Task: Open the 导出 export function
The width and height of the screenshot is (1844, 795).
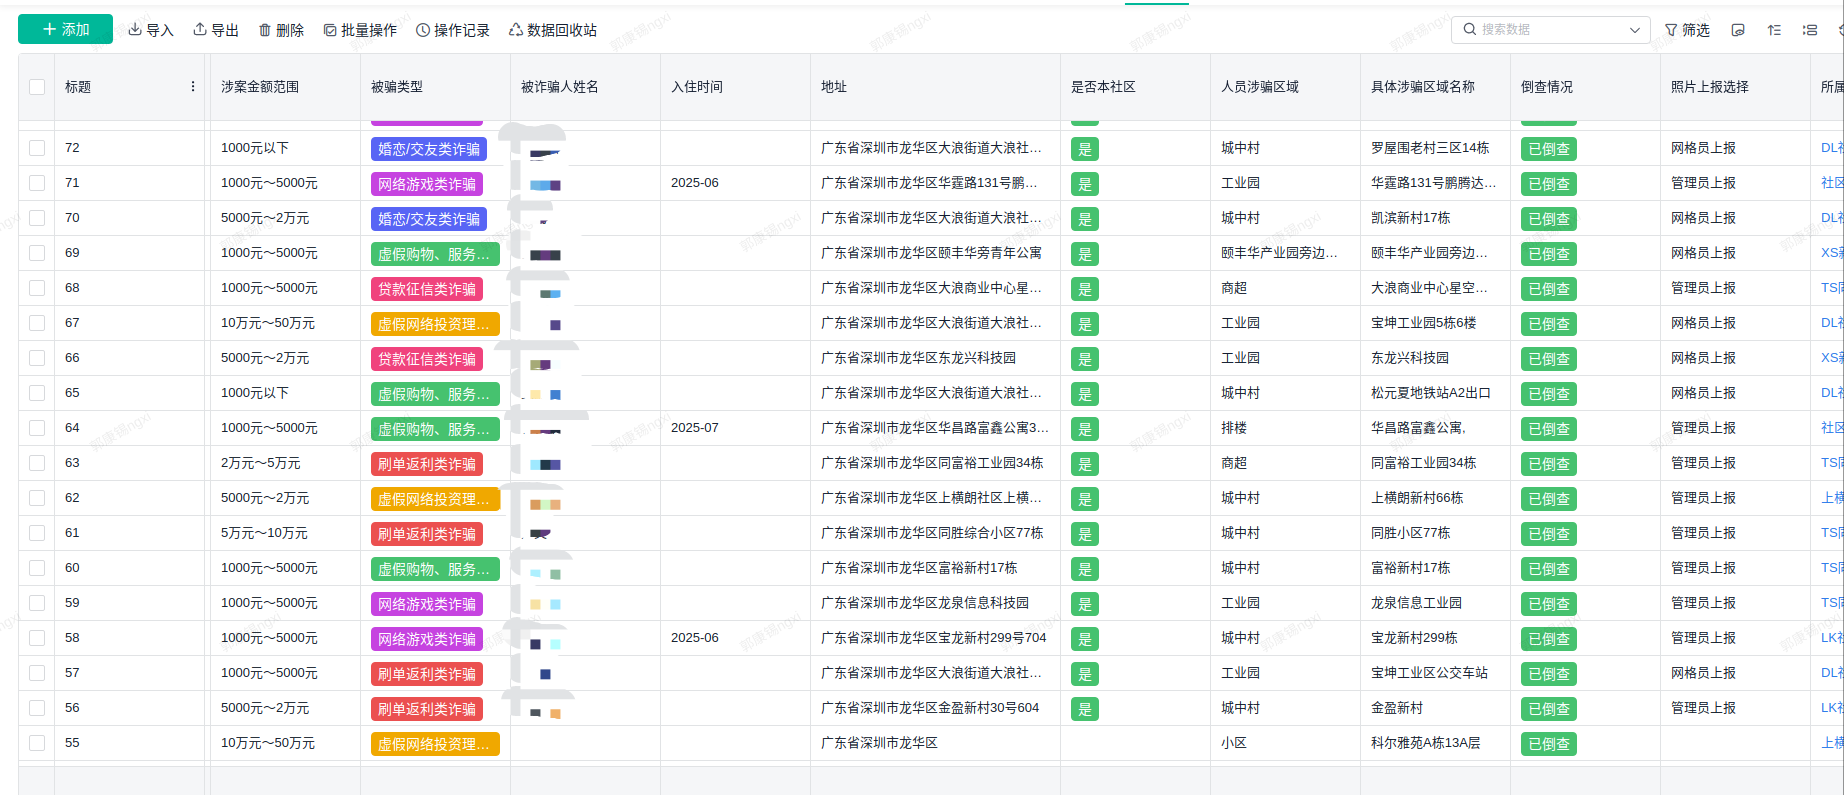Action: click(x=216, y=30)
